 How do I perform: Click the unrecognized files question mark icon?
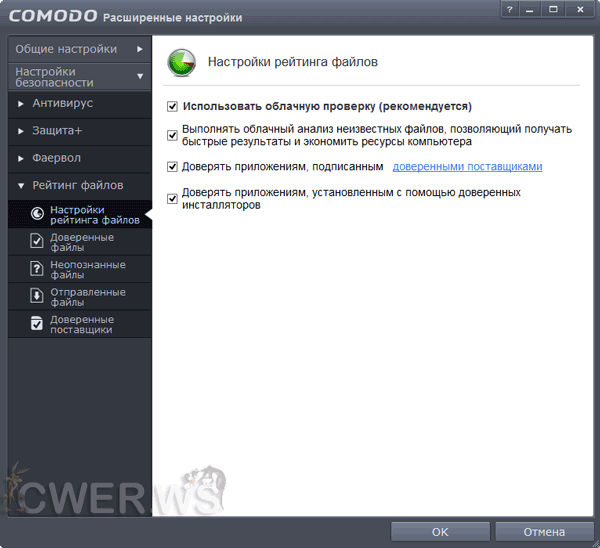[x=37, y=269]
